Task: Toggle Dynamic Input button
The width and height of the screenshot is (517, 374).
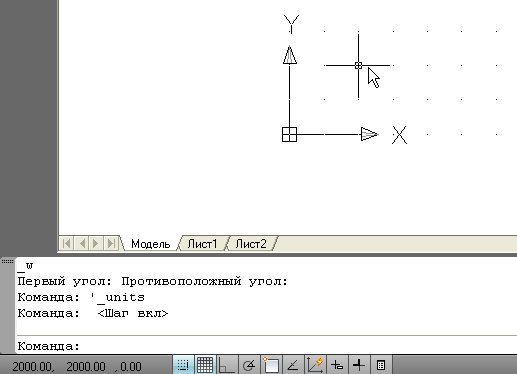Action: pyautogui.click(x=337, y=365)
